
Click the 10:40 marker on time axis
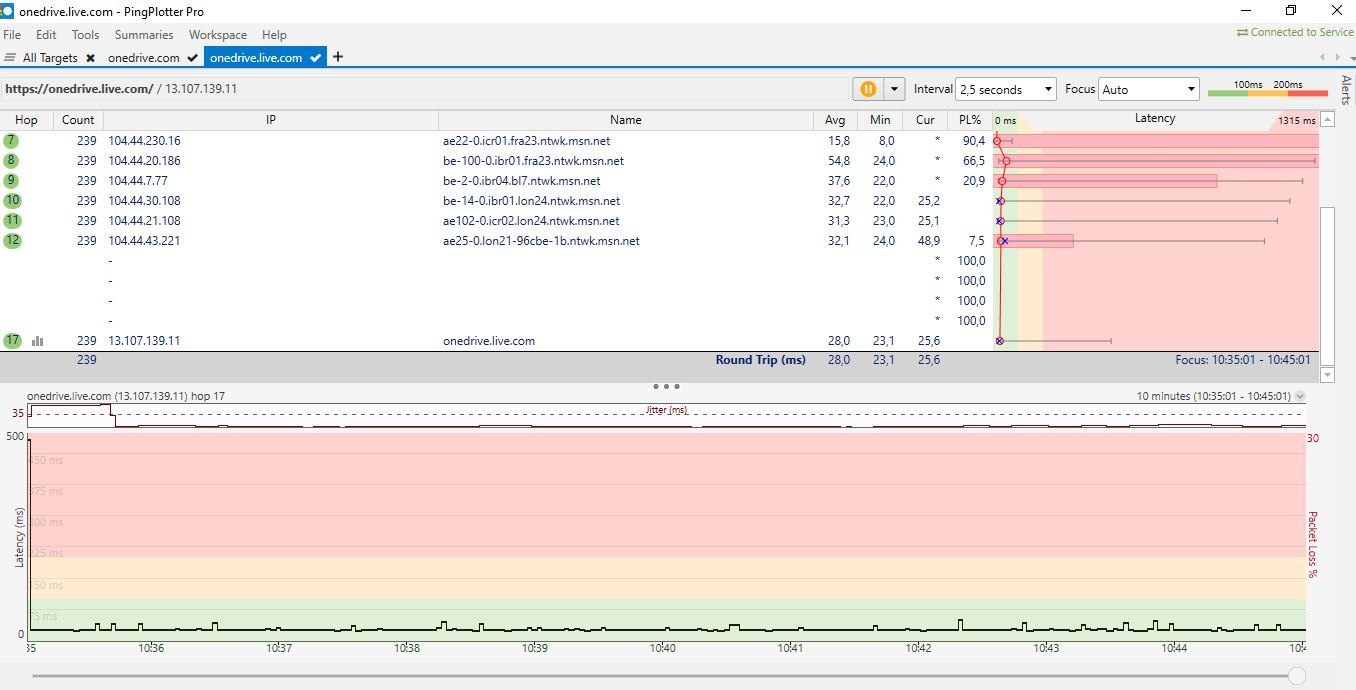[662, 648]
